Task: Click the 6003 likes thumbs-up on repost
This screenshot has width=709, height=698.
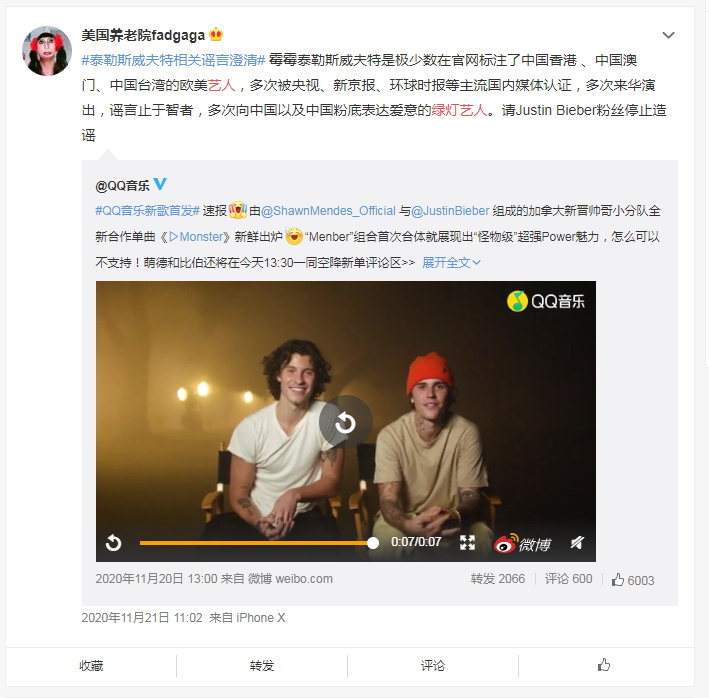Action: [x=633, y=580]
